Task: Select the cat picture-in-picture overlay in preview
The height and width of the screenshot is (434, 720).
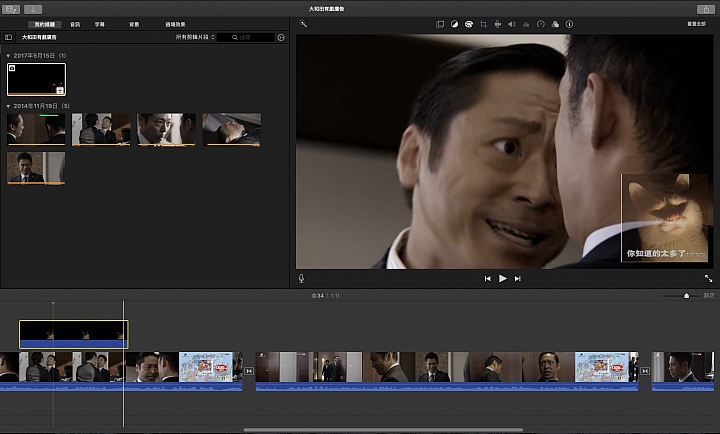Action: [x=664, y=218]
